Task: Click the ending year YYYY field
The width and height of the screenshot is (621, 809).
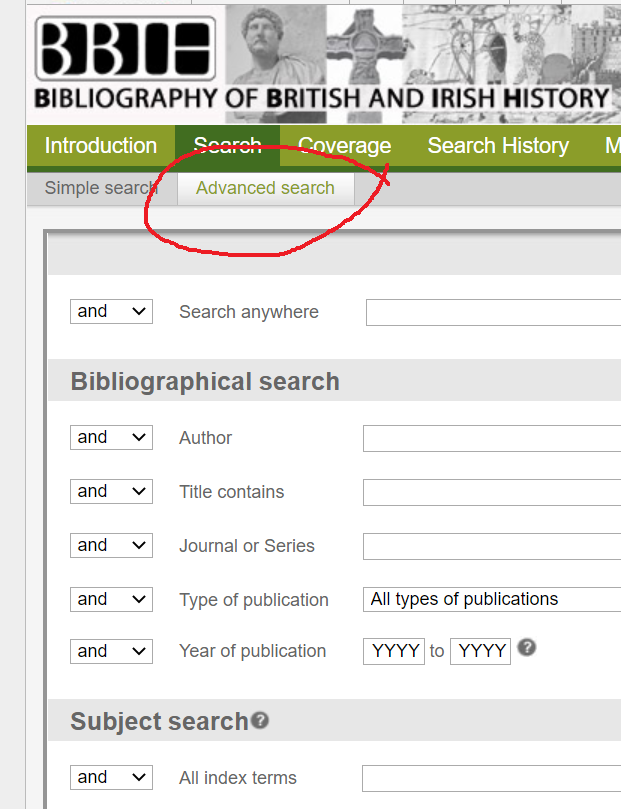Action: click(480, 652)
